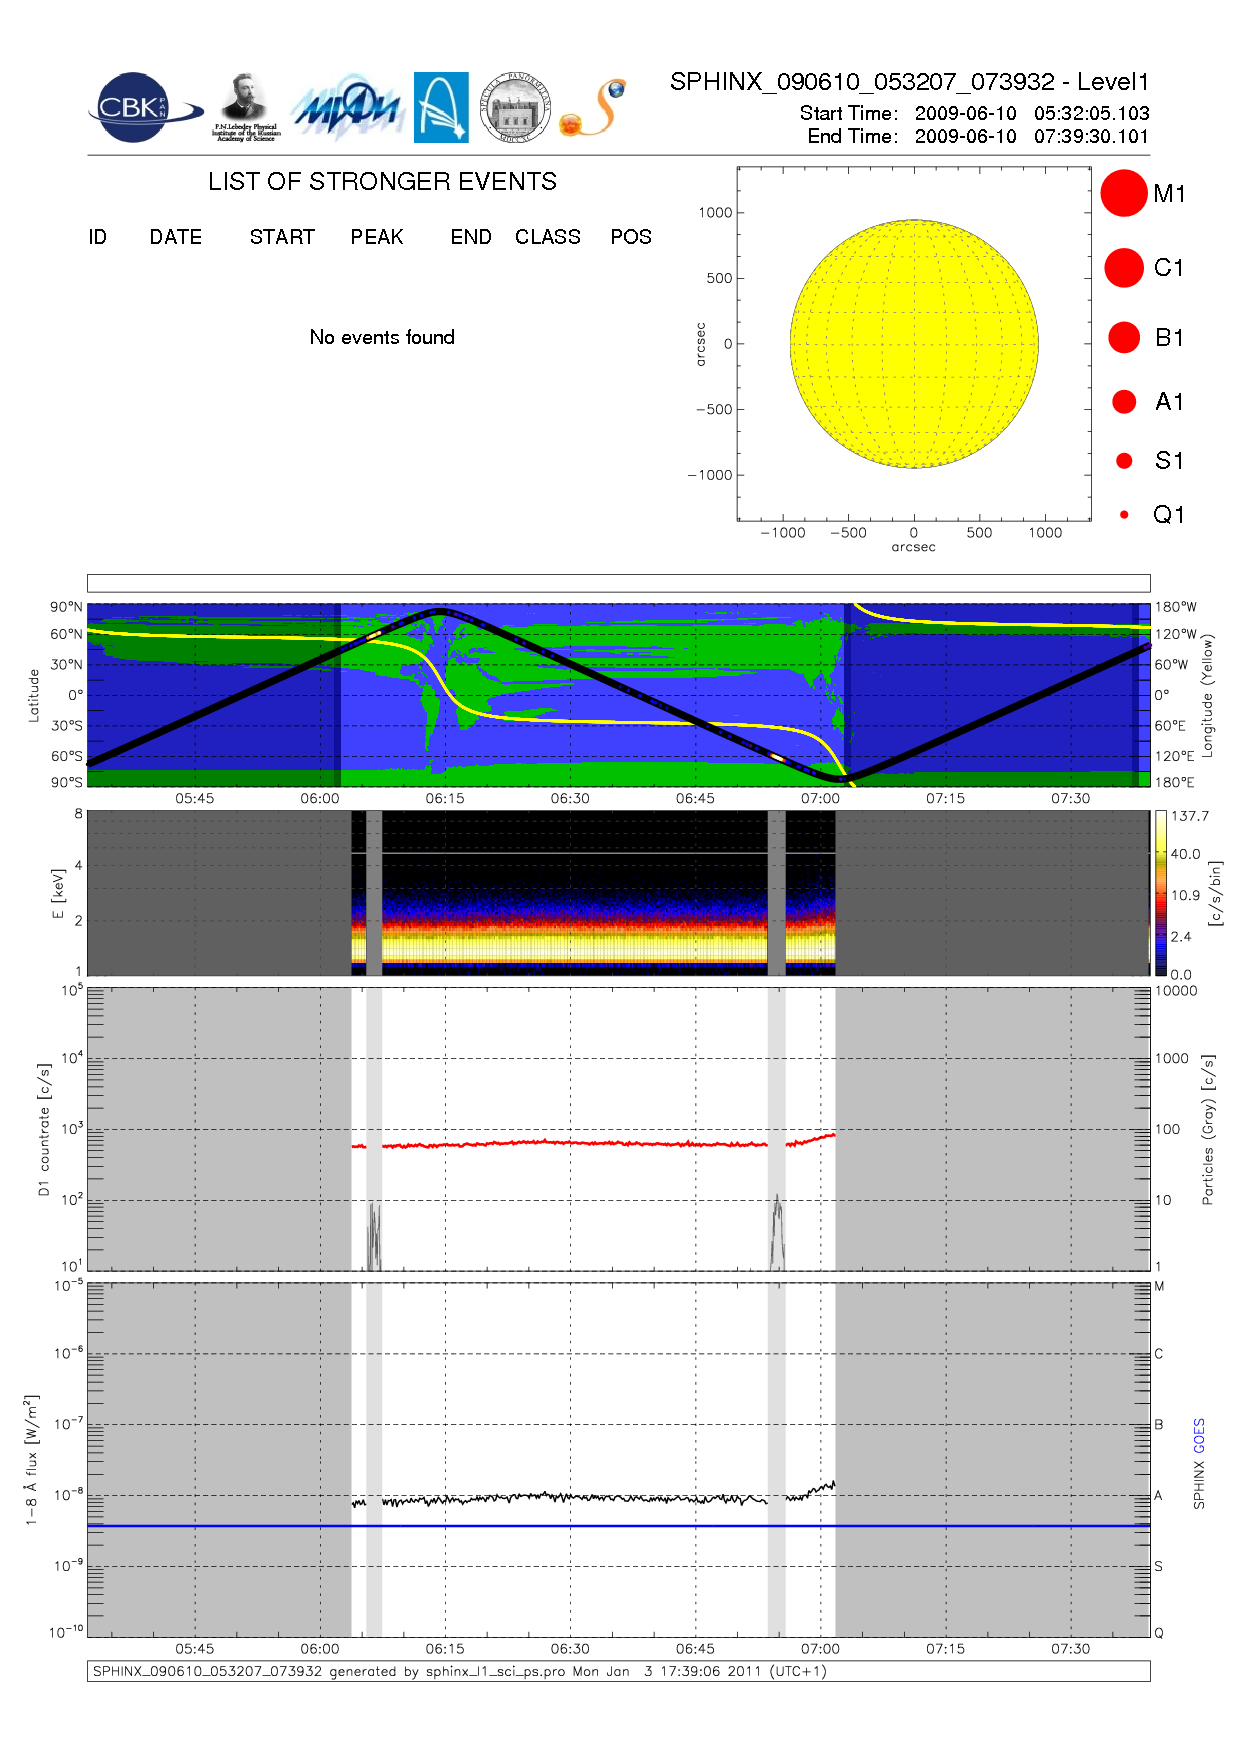Image resolution: width=1240 pixels, height=1754 pixels.
Task: Click the black SPHINX flux curve
Action: tap(593, 1496)
